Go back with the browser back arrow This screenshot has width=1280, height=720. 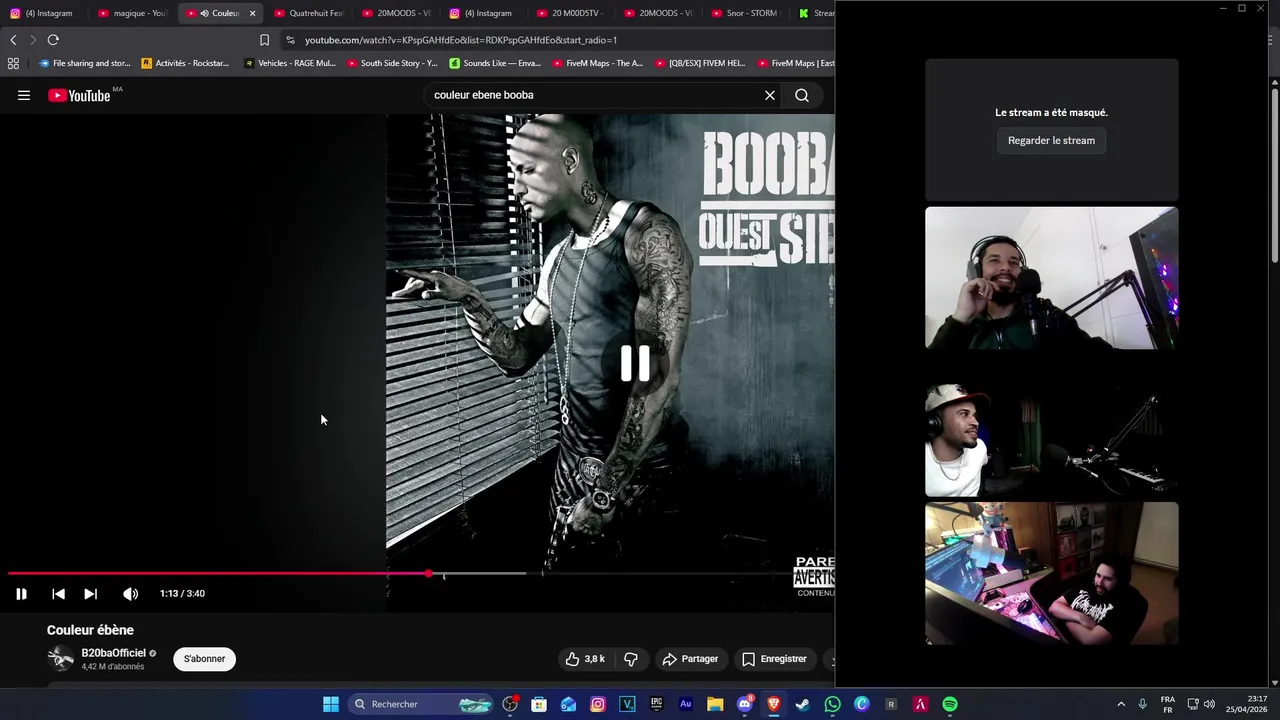coord(13,40)
